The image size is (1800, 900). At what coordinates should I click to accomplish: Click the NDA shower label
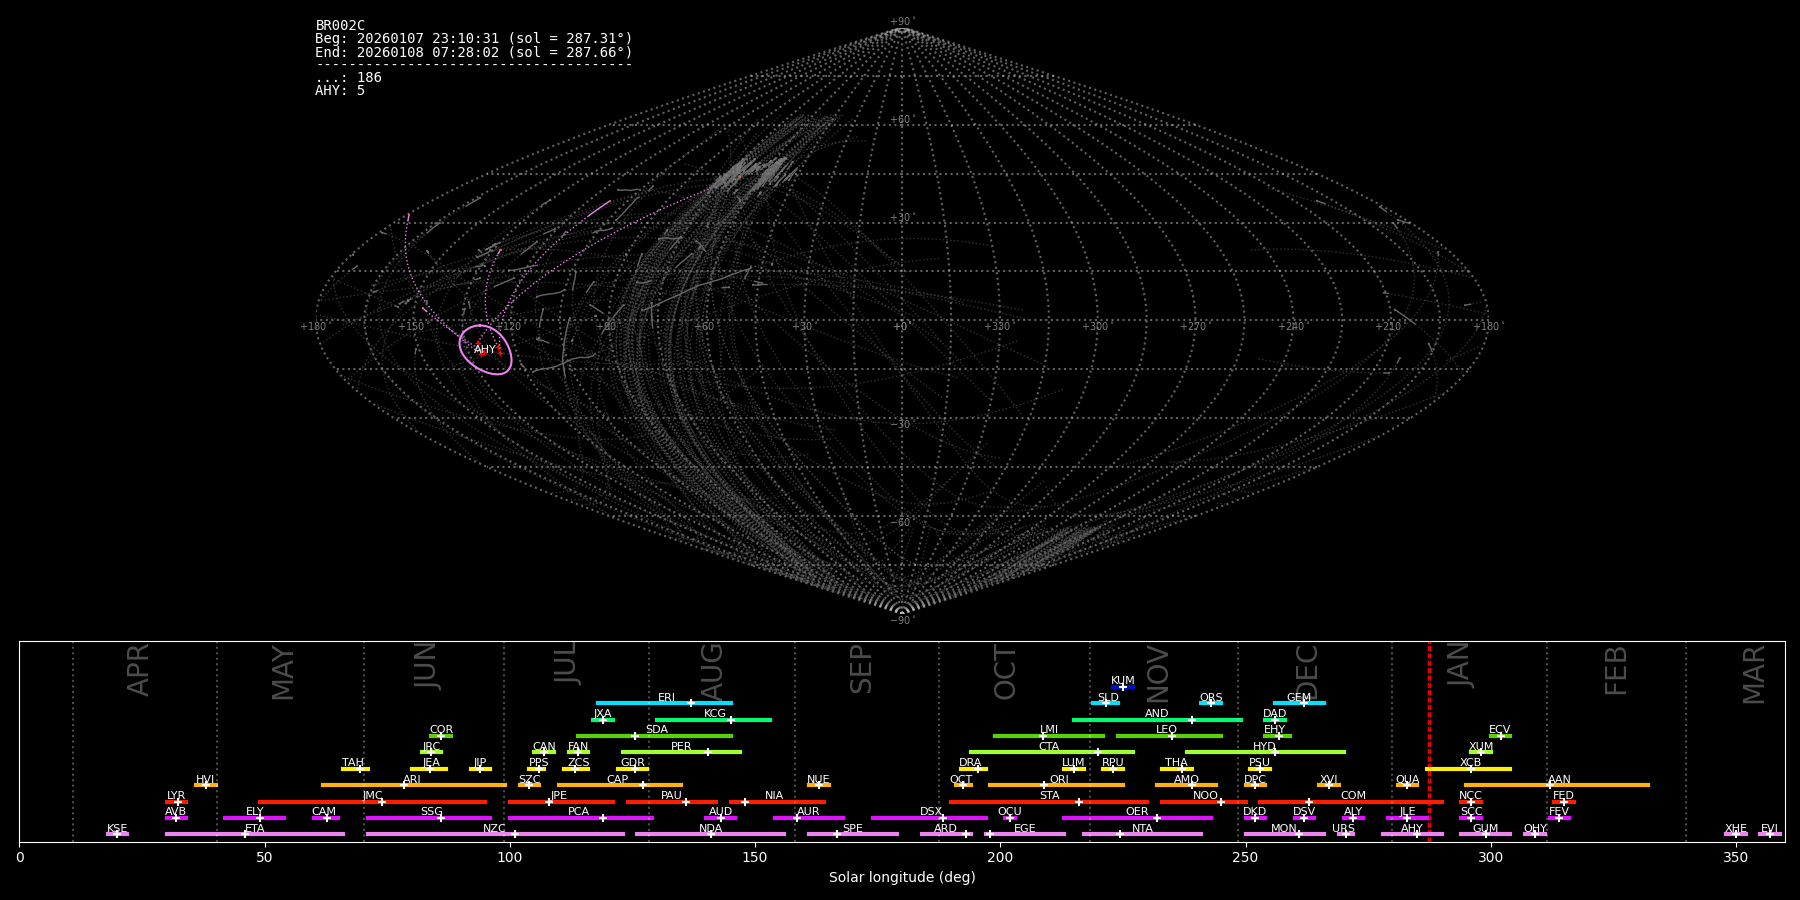click(710, 828)
